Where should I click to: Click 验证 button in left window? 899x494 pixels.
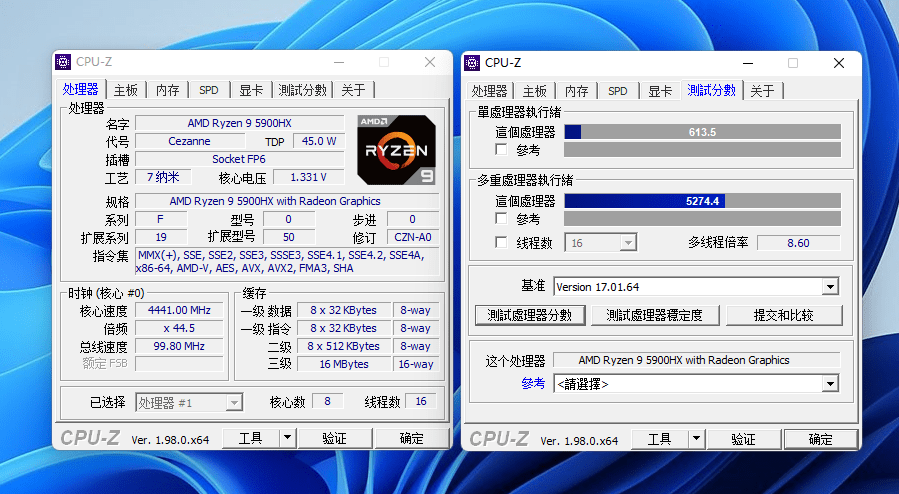pos(334,438)
